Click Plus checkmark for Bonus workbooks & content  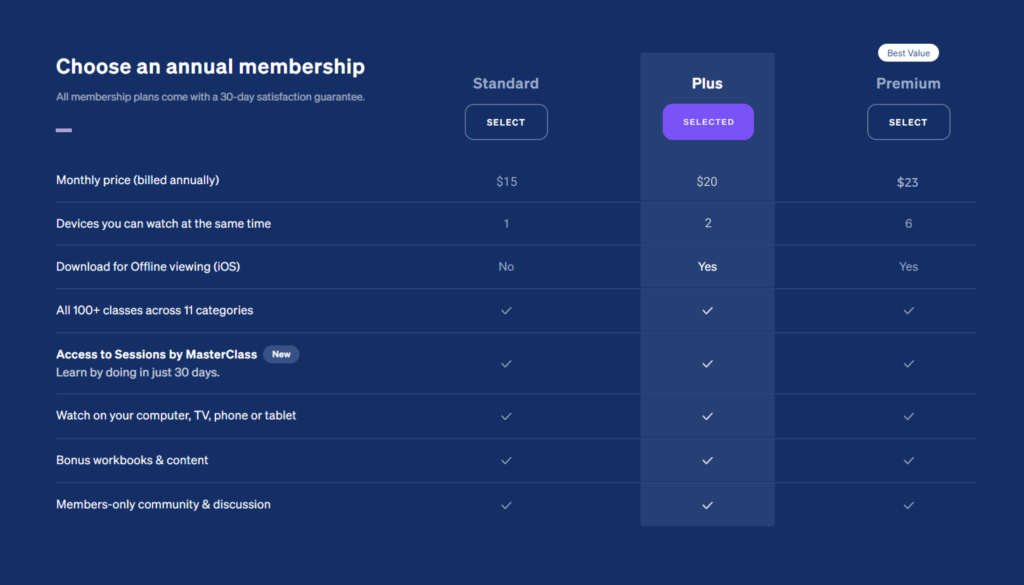tap(707, 460)
